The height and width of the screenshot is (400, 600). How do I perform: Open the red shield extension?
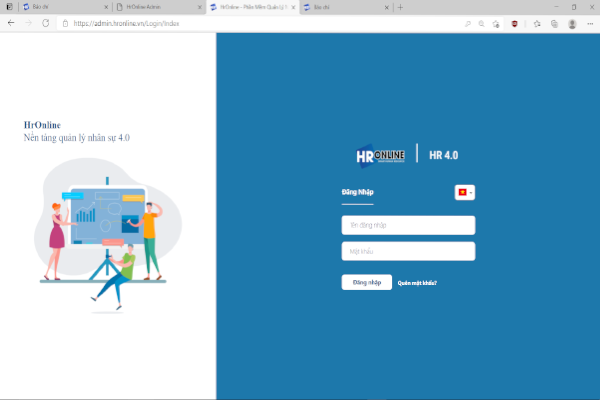coord(515,24)
